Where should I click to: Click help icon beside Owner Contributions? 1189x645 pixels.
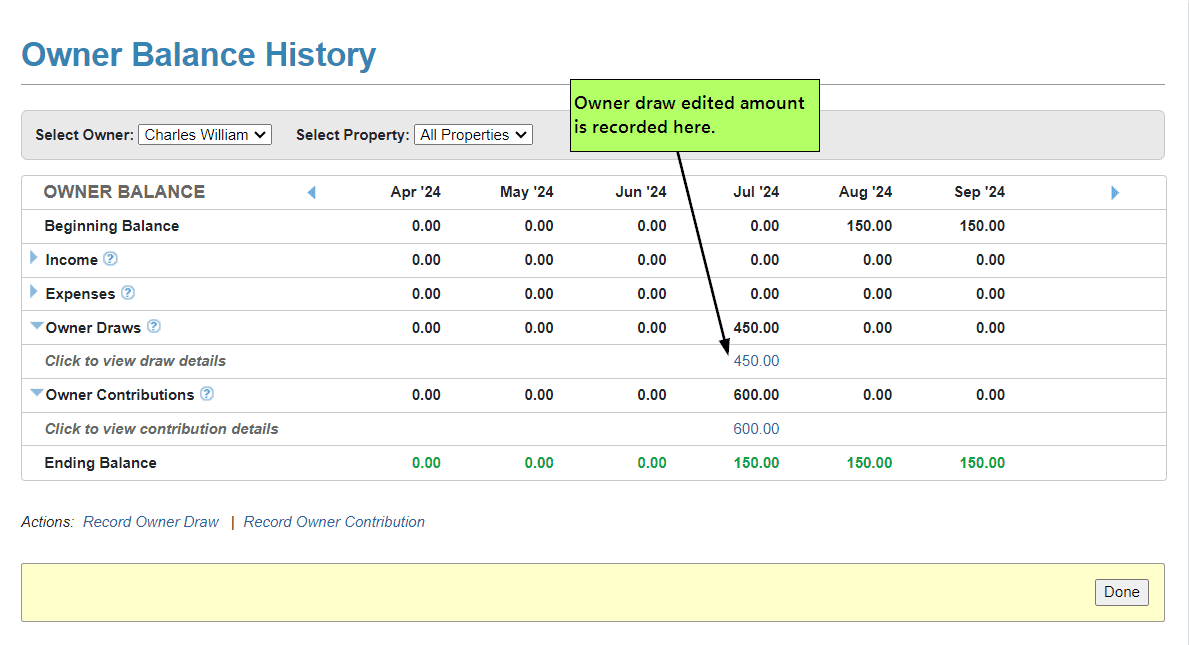207,394
